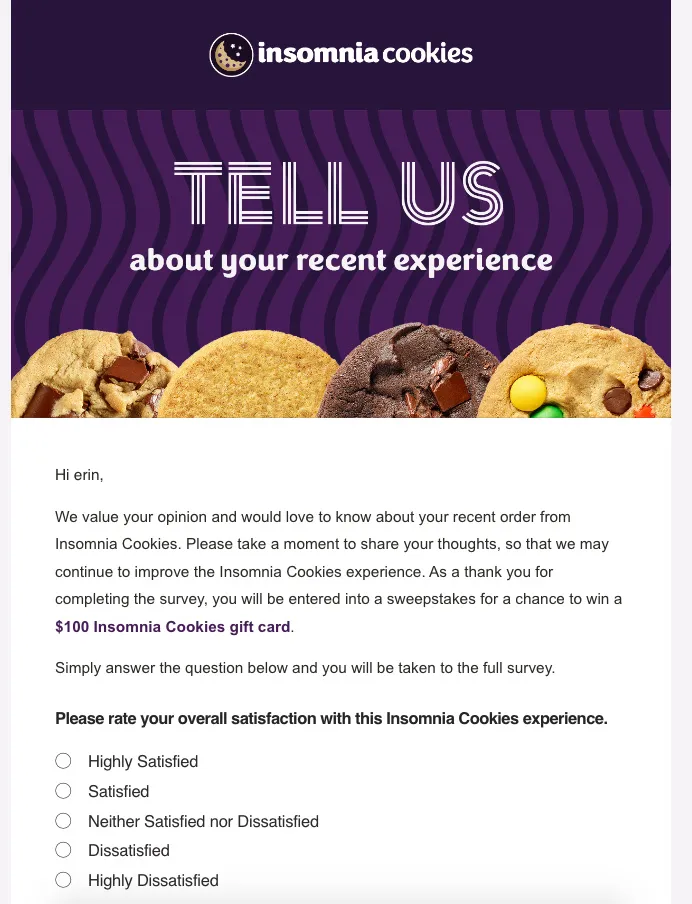Viewport: 692px width, 904px height.
Task: Click the "Highly Satisfied" label text
Action: click(x=143, y=762)
